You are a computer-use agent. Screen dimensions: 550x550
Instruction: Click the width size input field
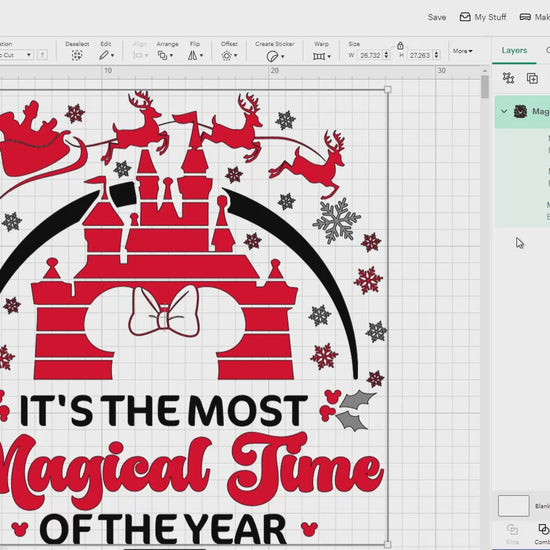(370, 55)
